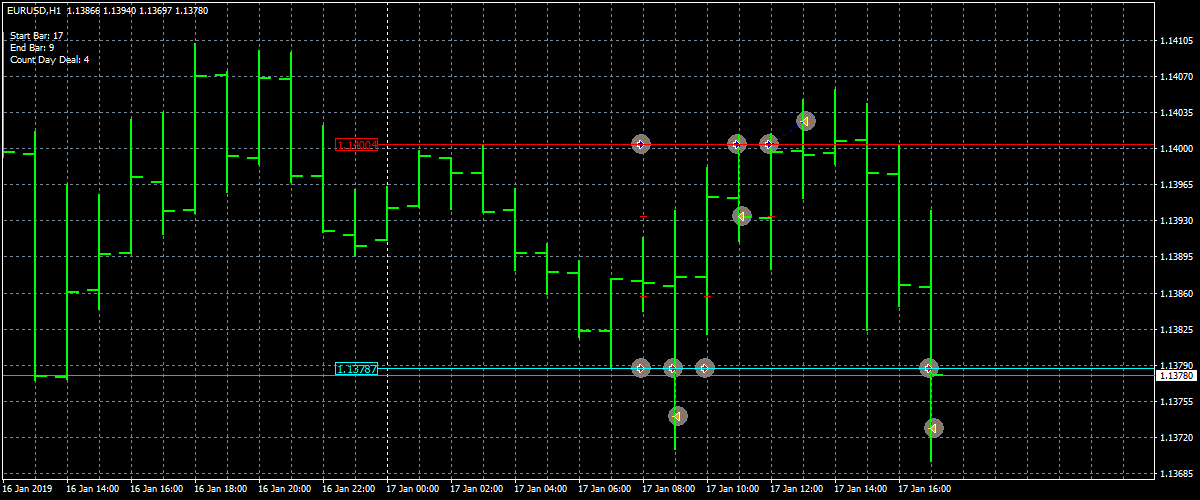Click the red-line order marker at 17 Jan 12:00
Image resolution: width=1200 pixels, height=500 pixels.
click(768, 144)
